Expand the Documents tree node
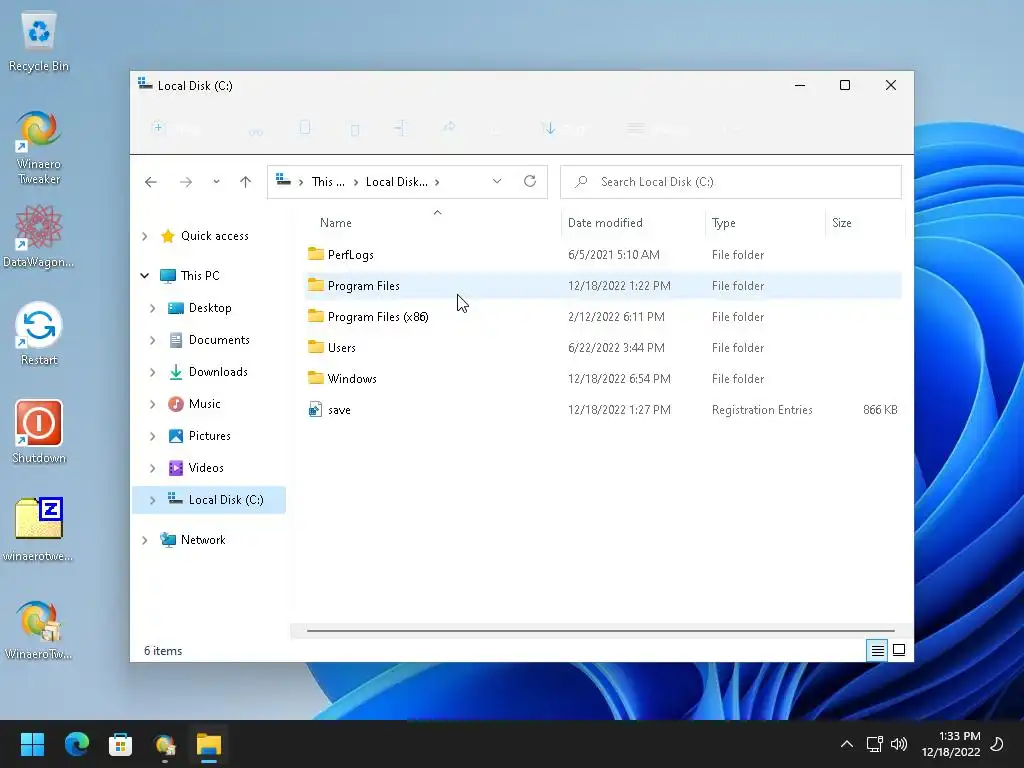This screenshot has height=768, width=1024. pos(153,340)
